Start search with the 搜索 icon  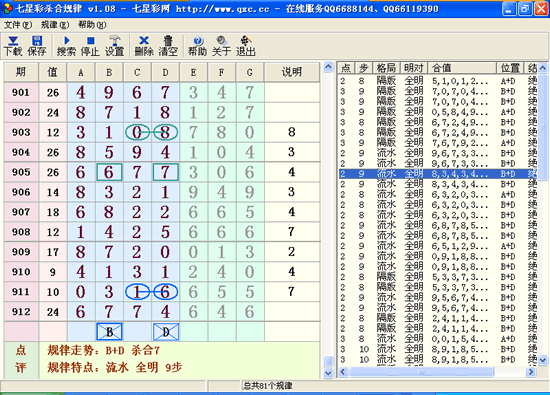point(66,46)
